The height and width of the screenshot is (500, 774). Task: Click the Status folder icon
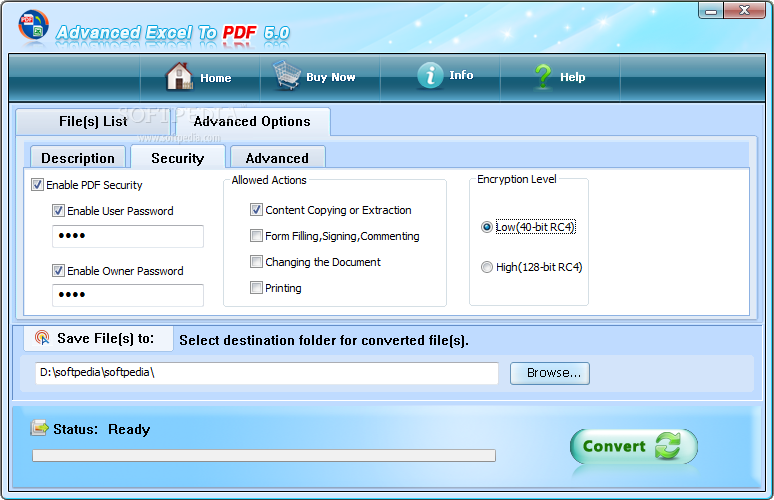pos(39,428)
